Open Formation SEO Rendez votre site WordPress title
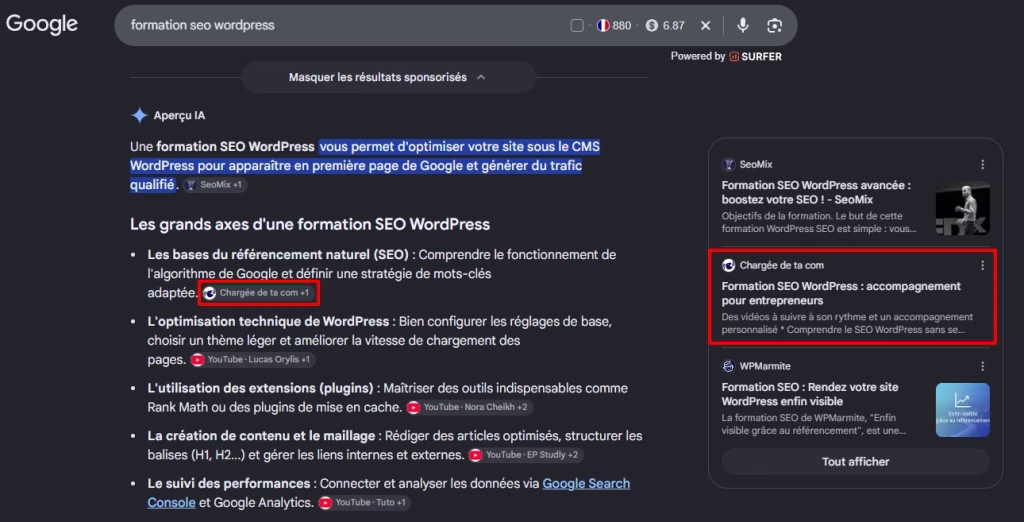The height and width of the screenshot is (522, 1024). click(810, 394)
